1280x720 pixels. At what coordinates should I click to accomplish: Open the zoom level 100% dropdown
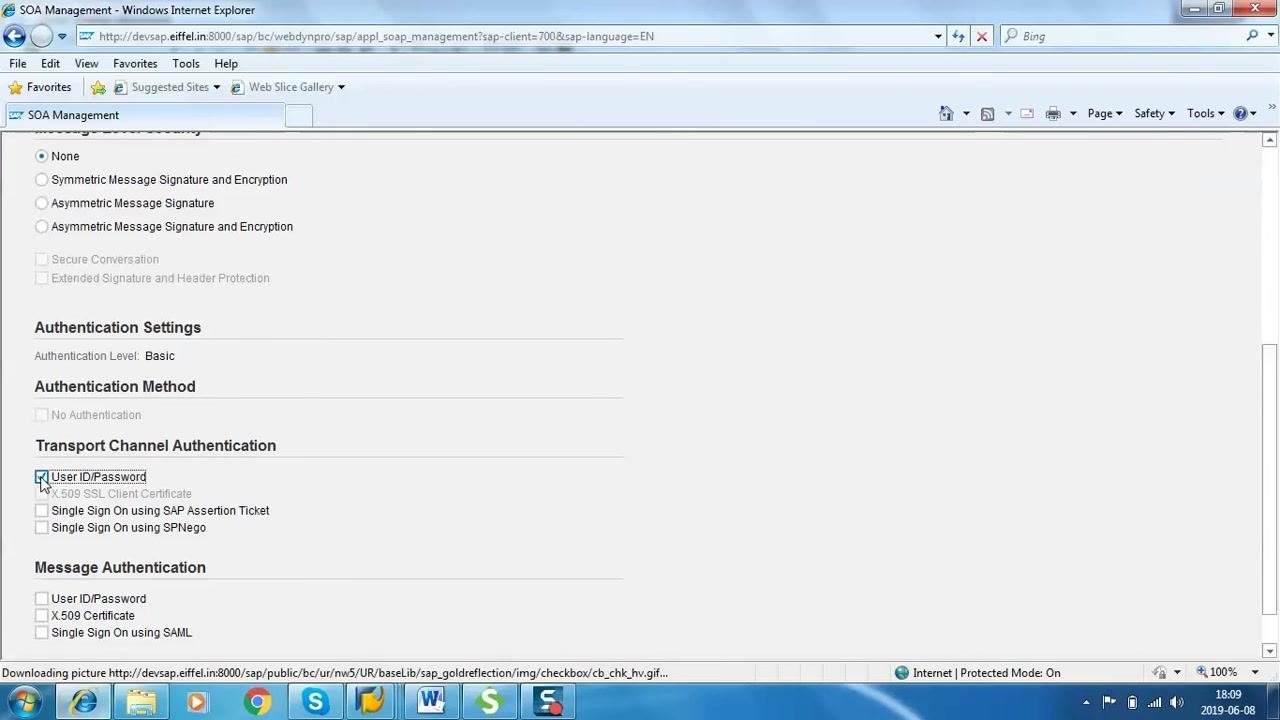(x=1254, y=672)
